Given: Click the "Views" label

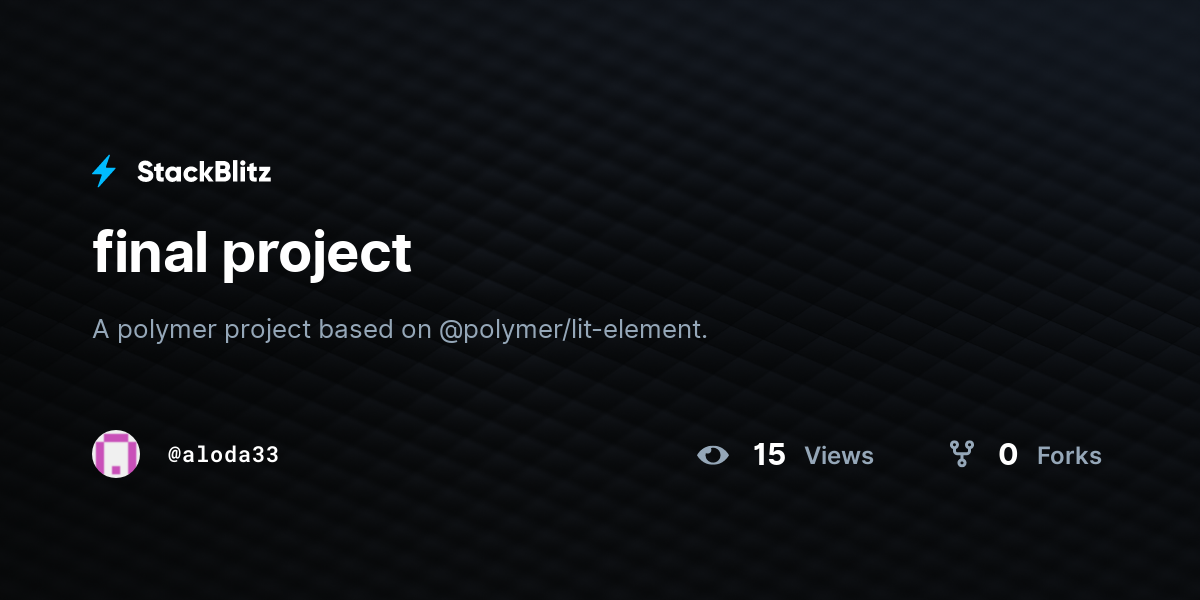Looking at the screenshot, I should click(x=839, y=456).
